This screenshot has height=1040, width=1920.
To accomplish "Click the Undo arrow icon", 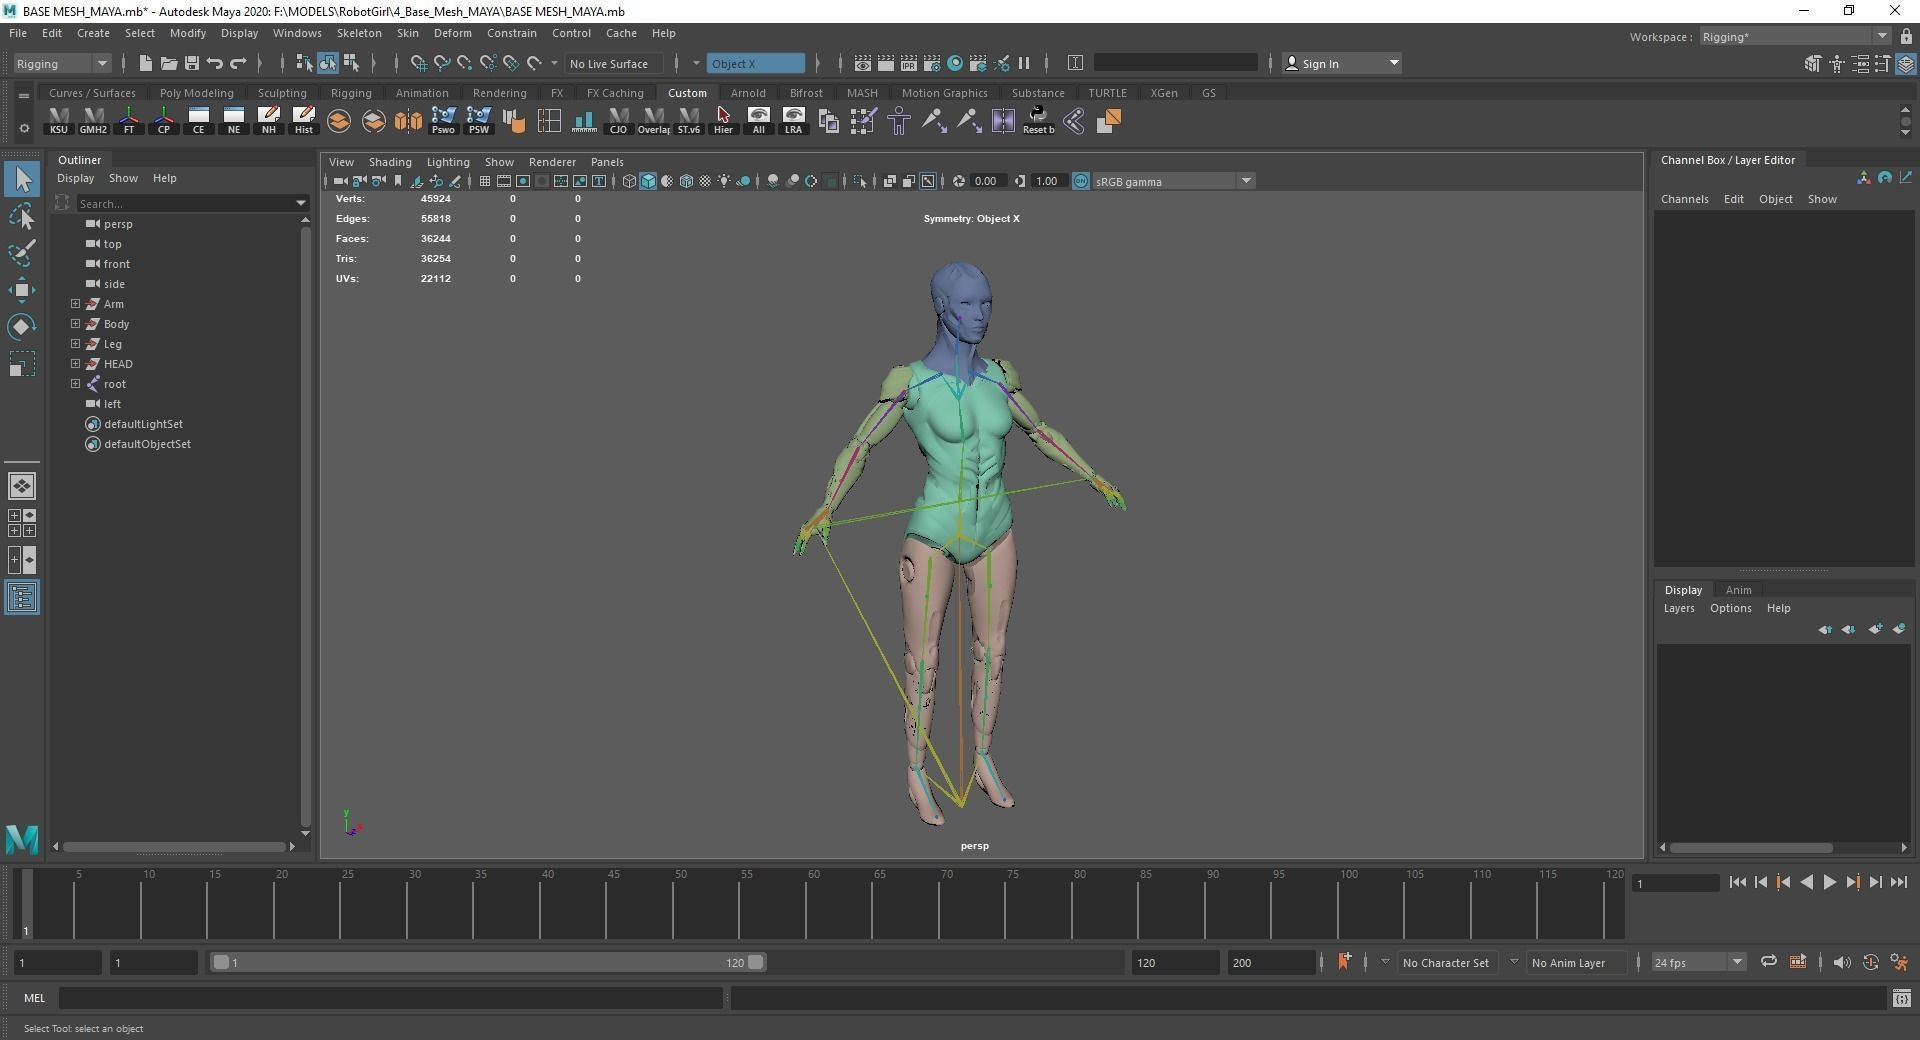I will pos(214,63).
